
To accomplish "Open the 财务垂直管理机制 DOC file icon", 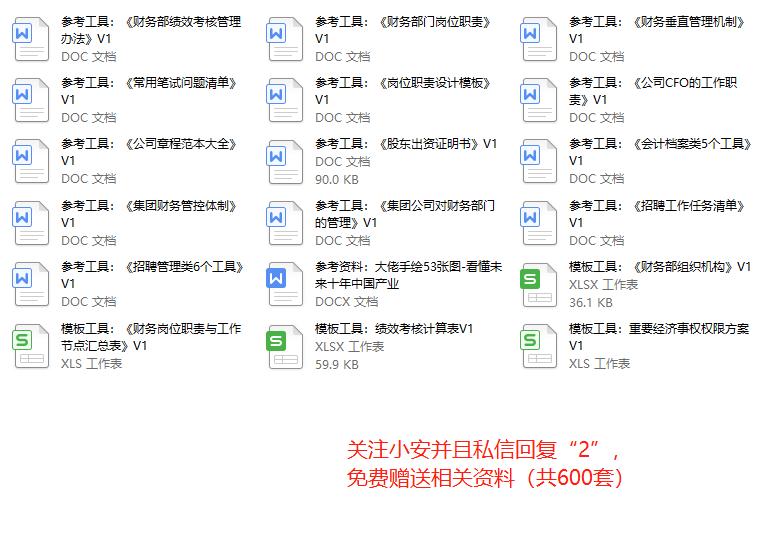I will [539, 39].
